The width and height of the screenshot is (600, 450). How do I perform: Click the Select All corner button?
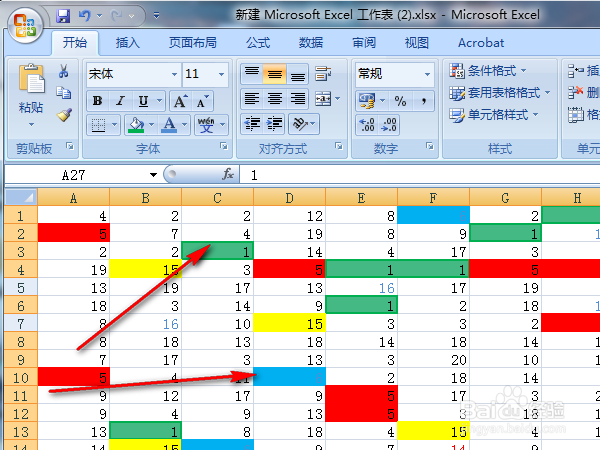coord(21,197)
